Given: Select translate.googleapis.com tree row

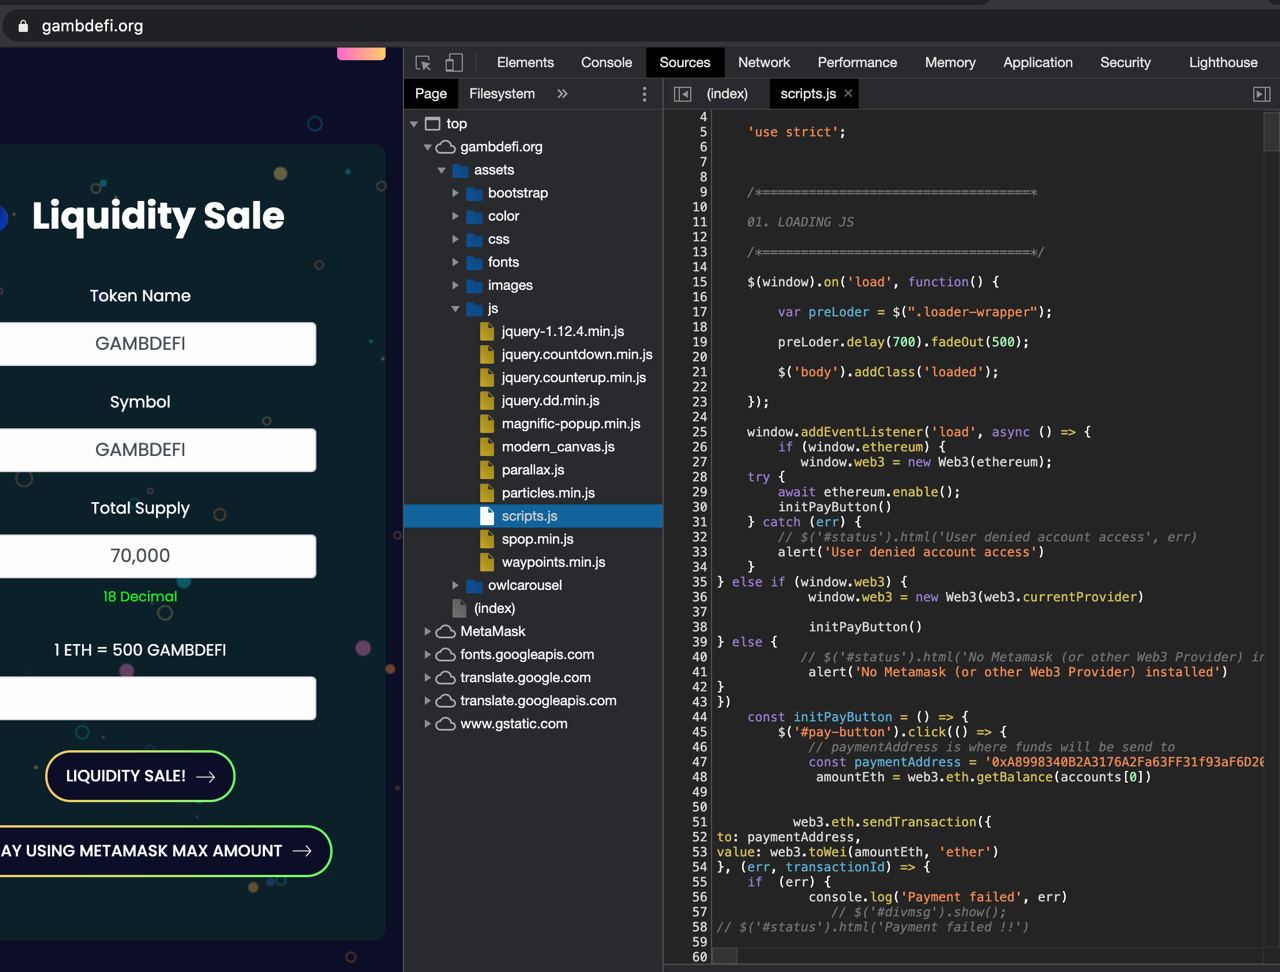Looking at the screenshot, I should (533, 700).
